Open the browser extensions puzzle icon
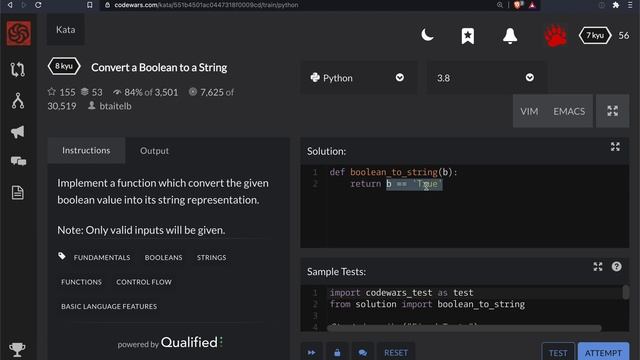 coord(615,5)
